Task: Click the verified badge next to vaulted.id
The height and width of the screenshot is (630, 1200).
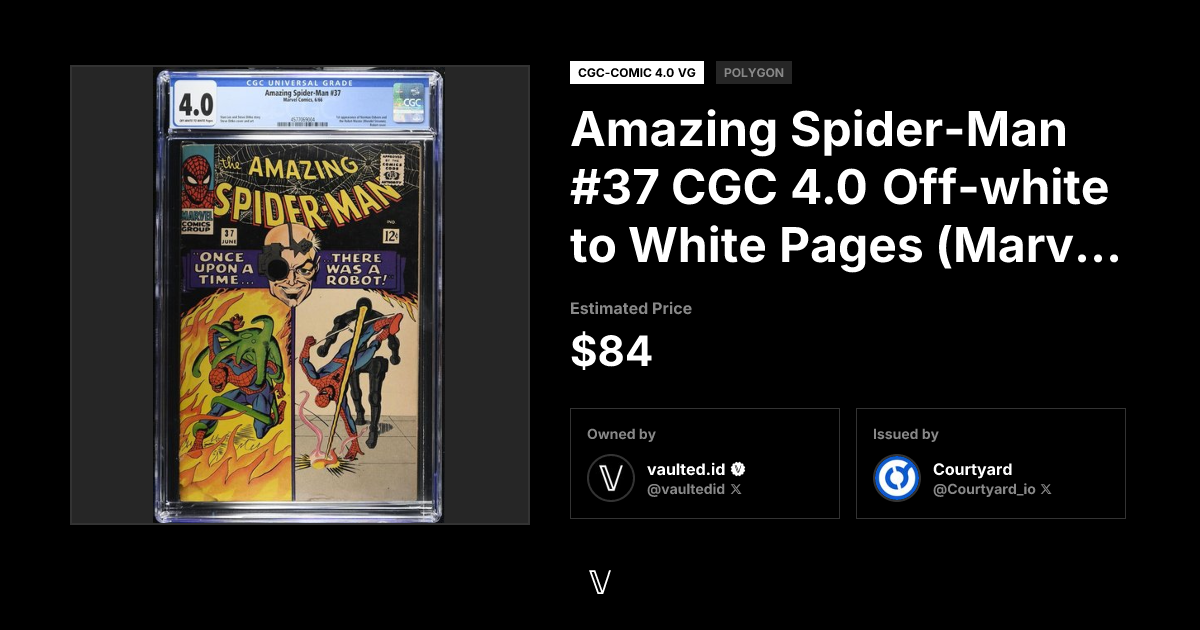Action: 739,469
